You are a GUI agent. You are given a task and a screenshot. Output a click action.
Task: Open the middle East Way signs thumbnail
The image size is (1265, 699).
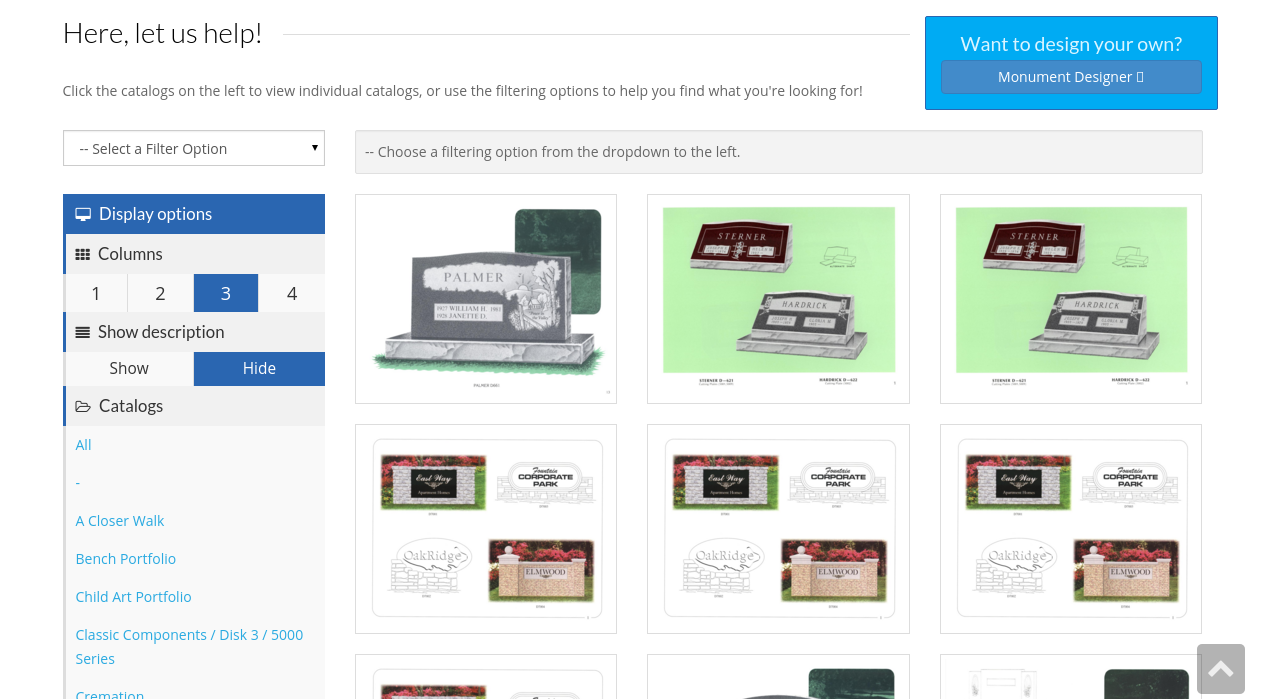[x=778, y=529]
